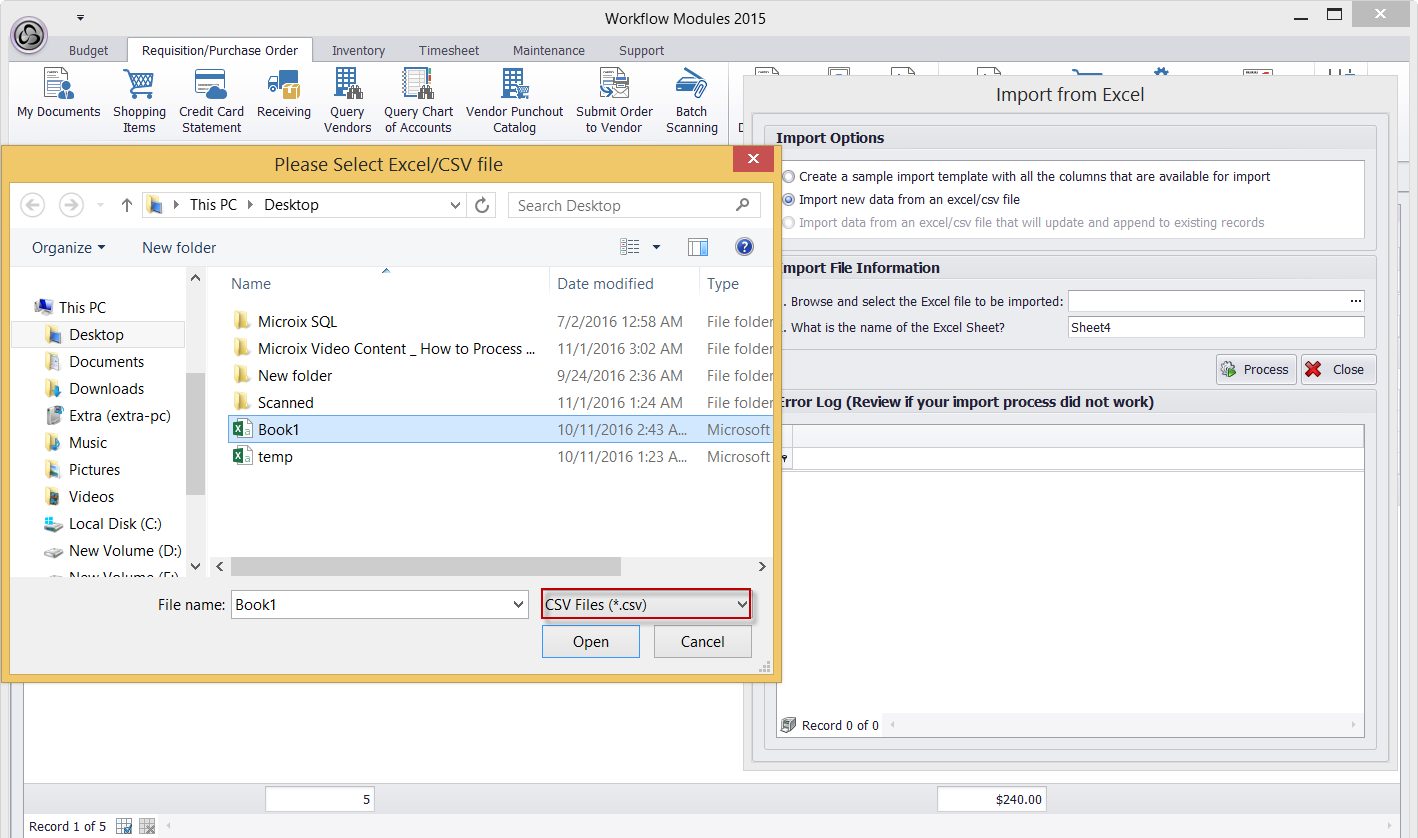Switch to the Timesheet tab
Image resolution: width=1418 pixels, height=838 pixels.
click(449, 50)
